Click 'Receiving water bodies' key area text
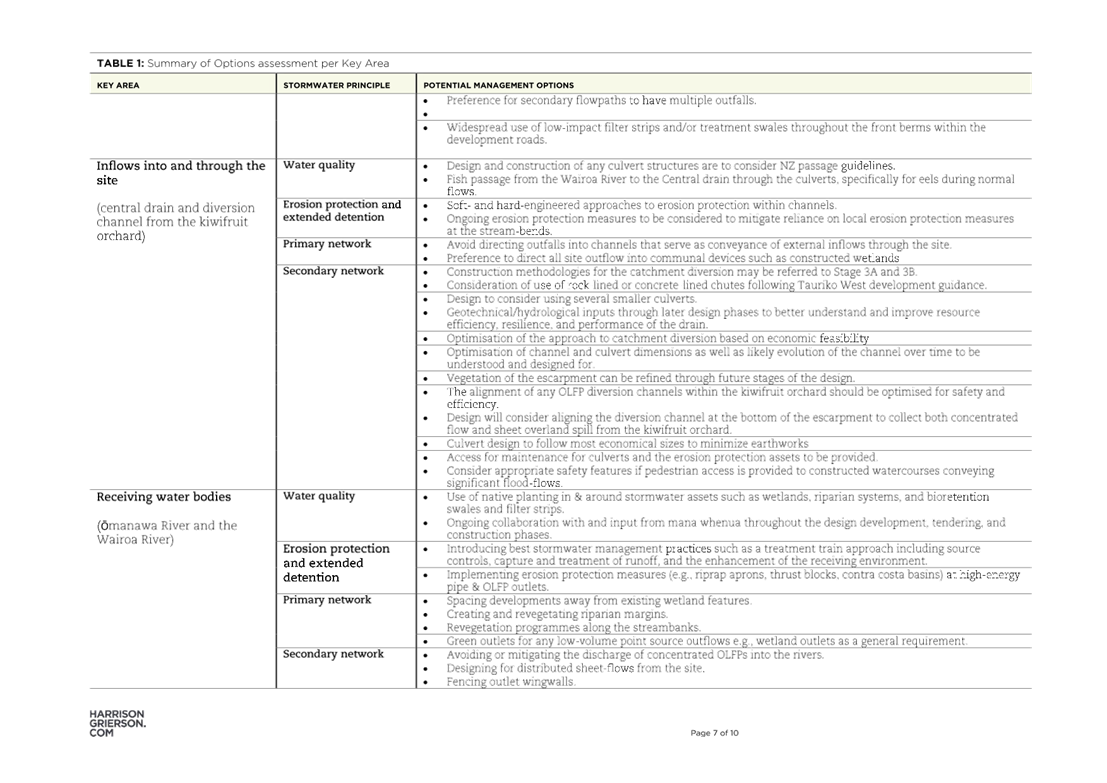This screenshot has width=1107, height=783. pyautogui.click(x=164, y=497)
